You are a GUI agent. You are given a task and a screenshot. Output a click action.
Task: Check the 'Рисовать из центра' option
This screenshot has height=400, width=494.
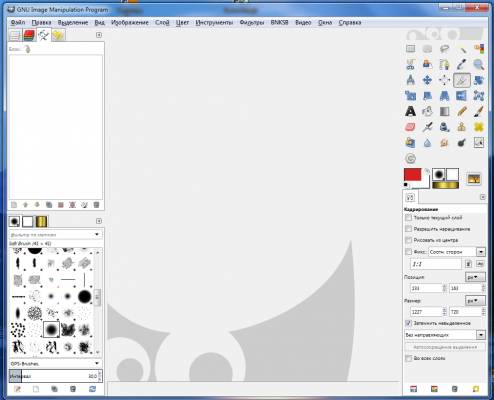[x=408, y=240]
